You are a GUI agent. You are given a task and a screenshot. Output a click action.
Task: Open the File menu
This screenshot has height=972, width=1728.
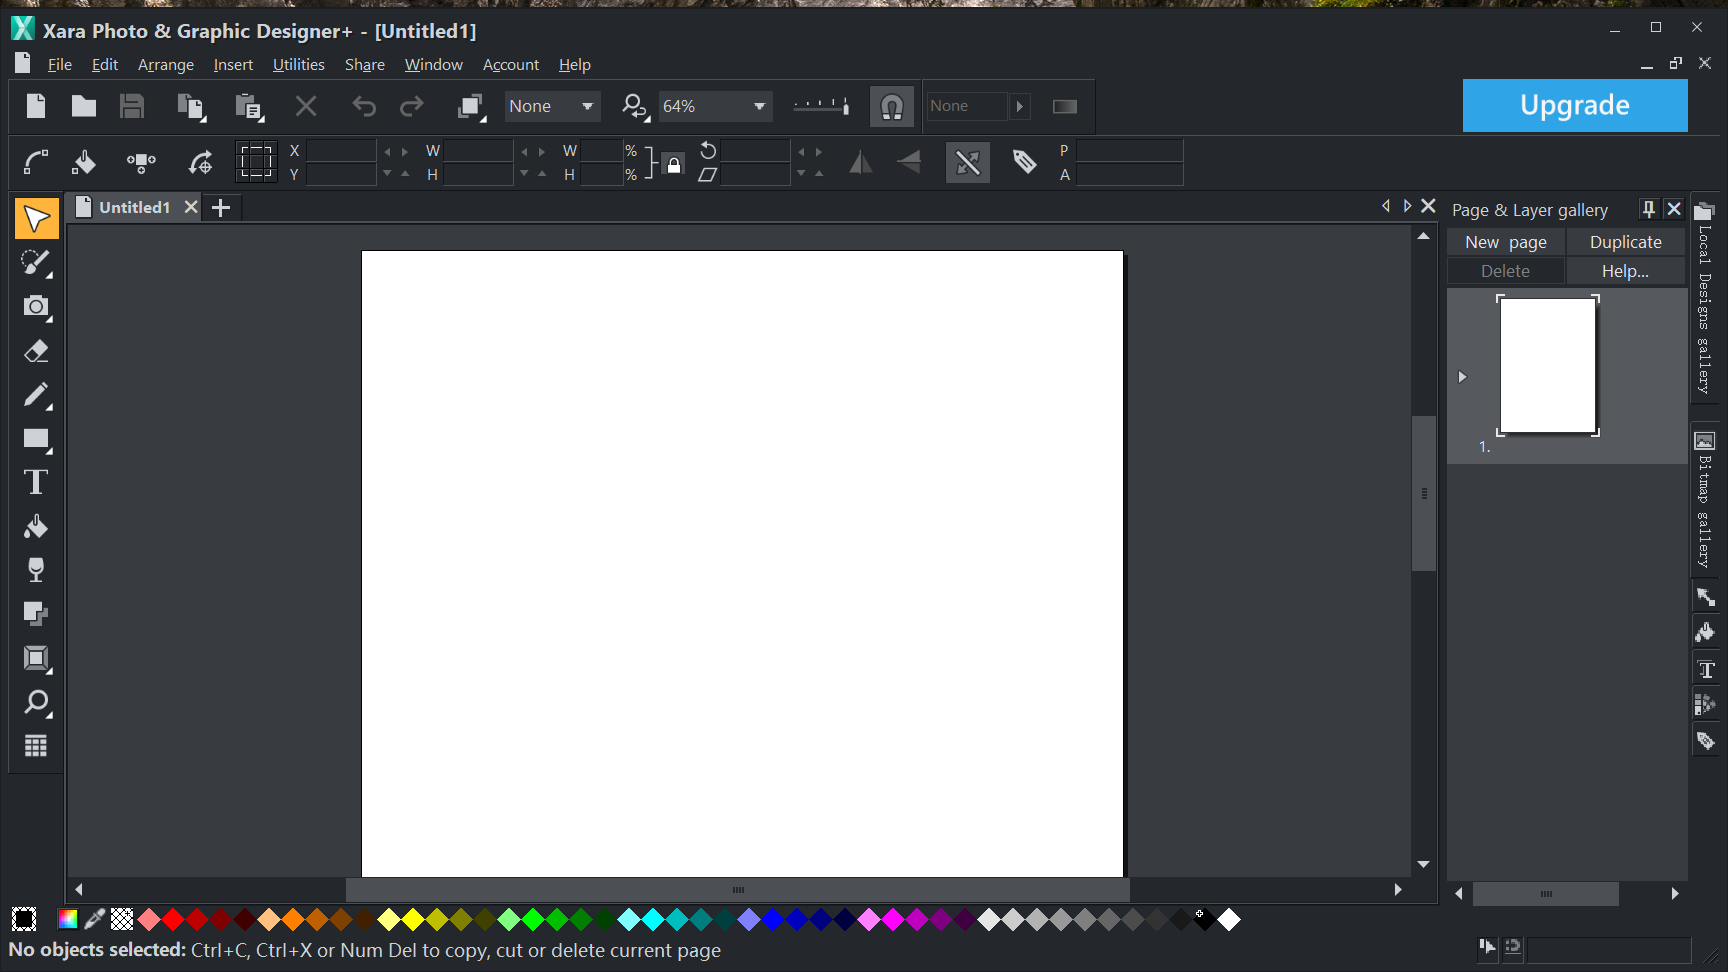pos(60,64)
